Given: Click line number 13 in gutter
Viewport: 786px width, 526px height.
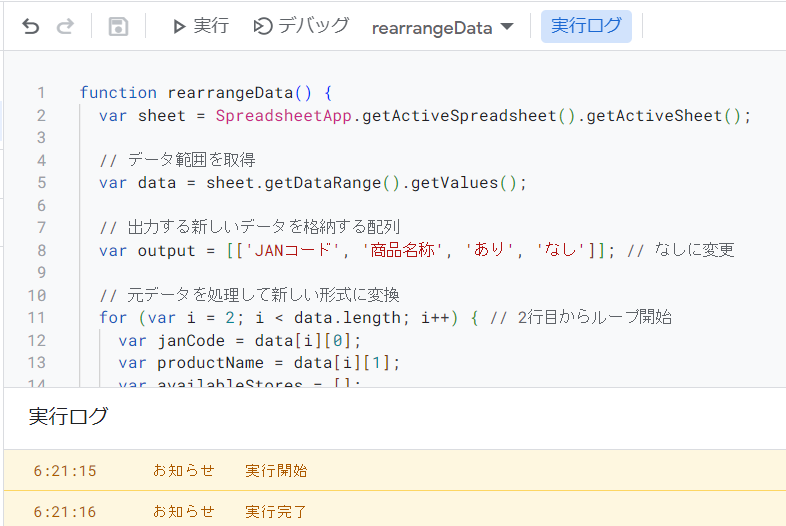Looking at the screenshot, I should coord(37,363).
